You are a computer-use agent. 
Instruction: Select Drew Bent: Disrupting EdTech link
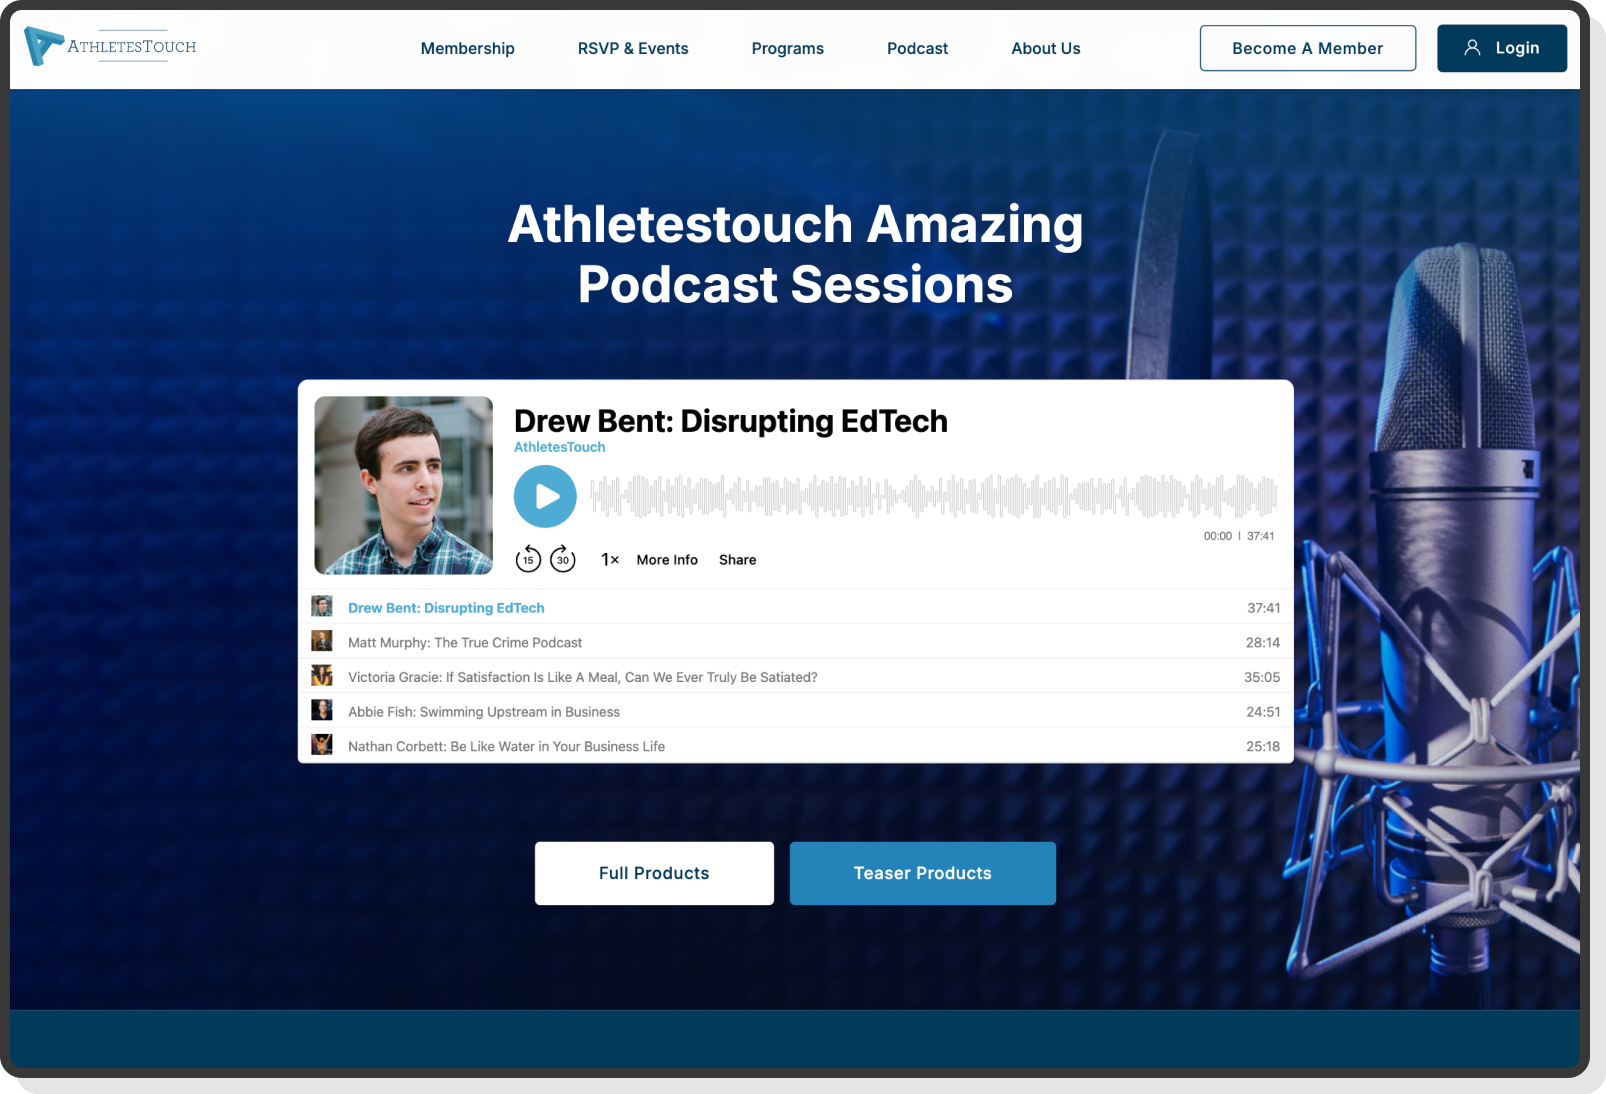(446, 607)
